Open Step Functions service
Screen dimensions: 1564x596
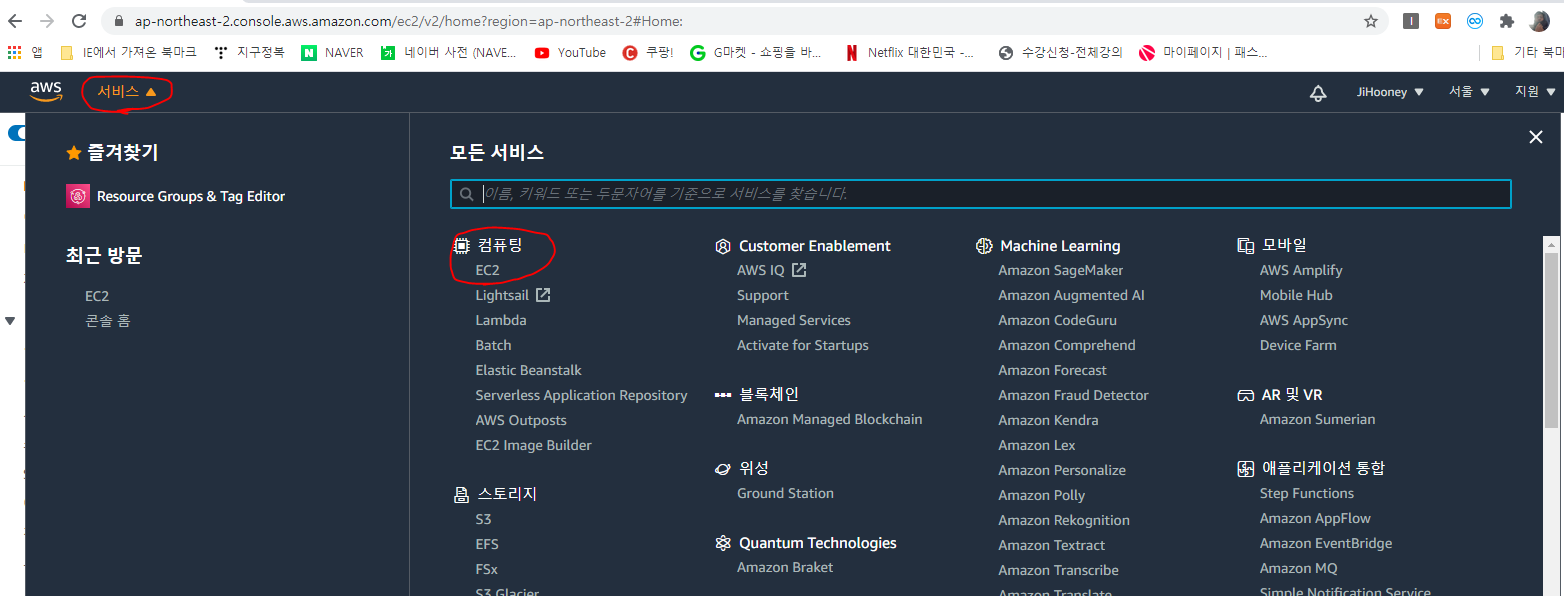tap(1307, 493)
